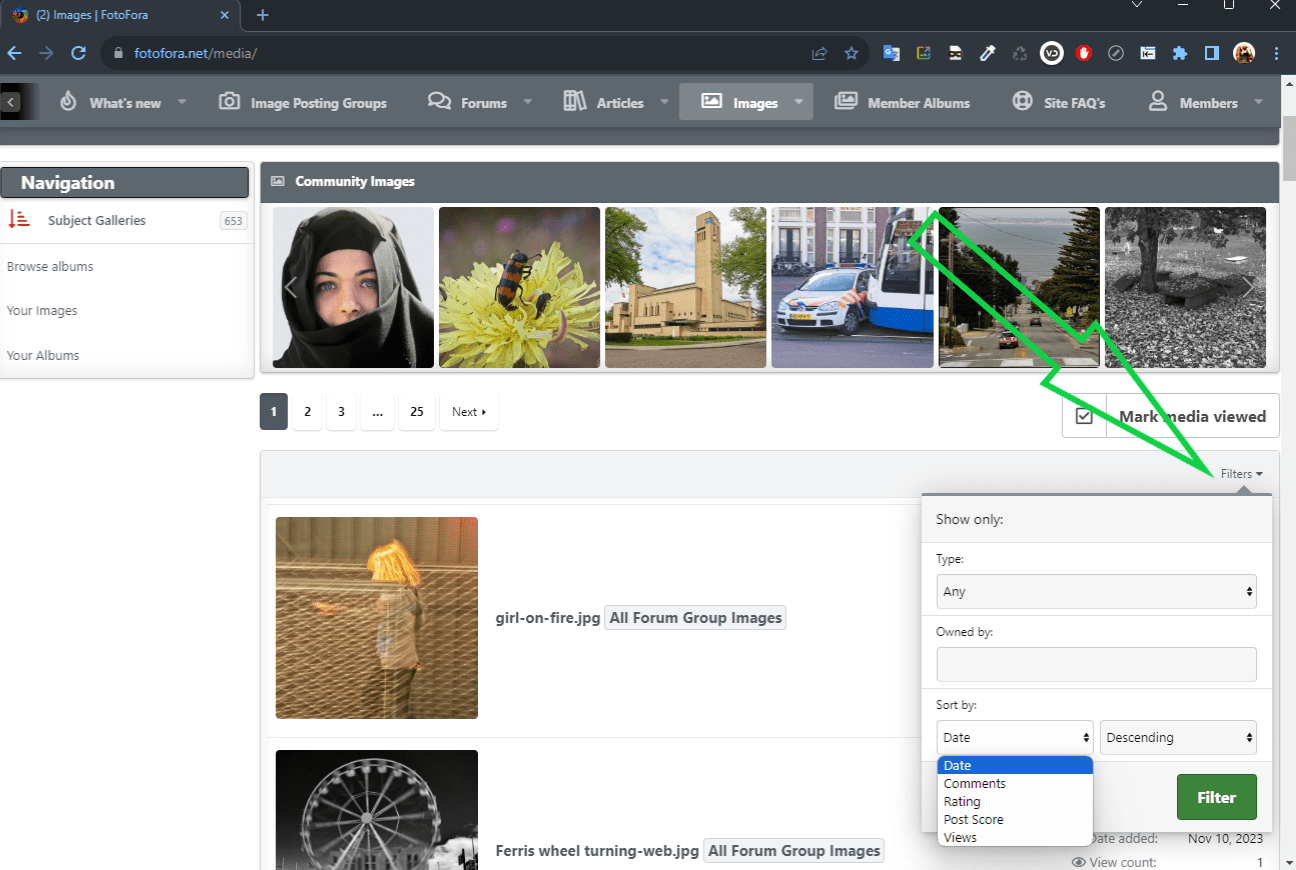Open the Member Albums nav item
Screen dimensions: 1296x870
click(902, 102)
